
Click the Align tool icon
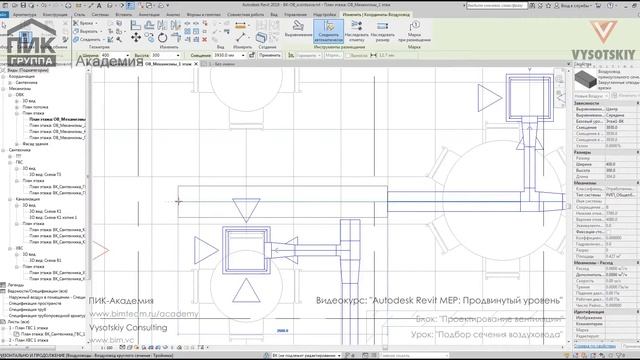pyautogui.click(x=136, y=25)
